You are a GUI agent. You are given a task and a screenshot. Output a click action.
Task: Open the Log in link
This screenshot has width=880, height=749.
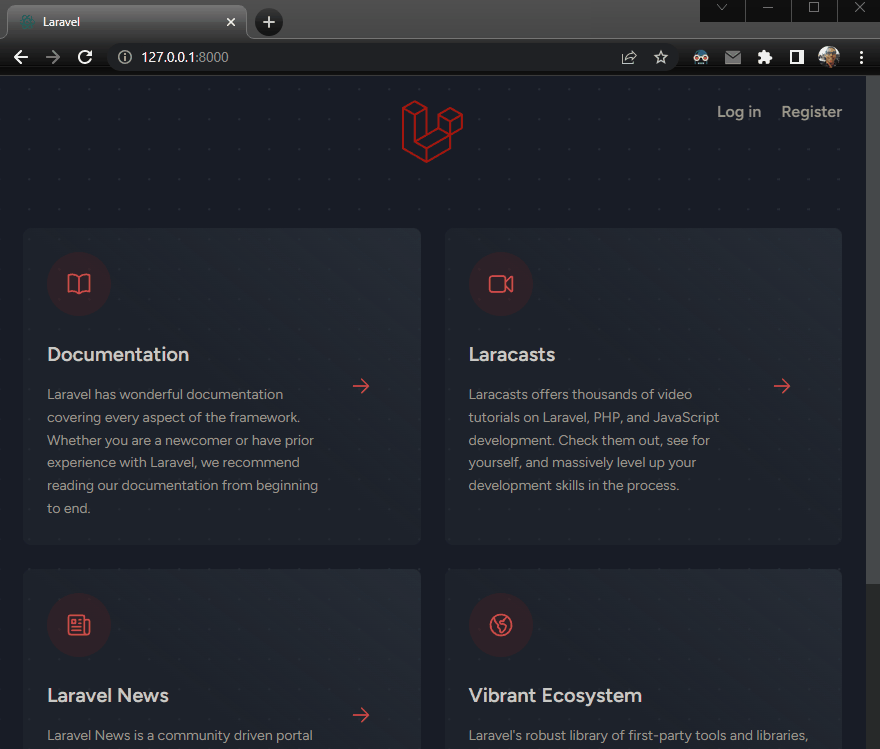coord(739,112)
